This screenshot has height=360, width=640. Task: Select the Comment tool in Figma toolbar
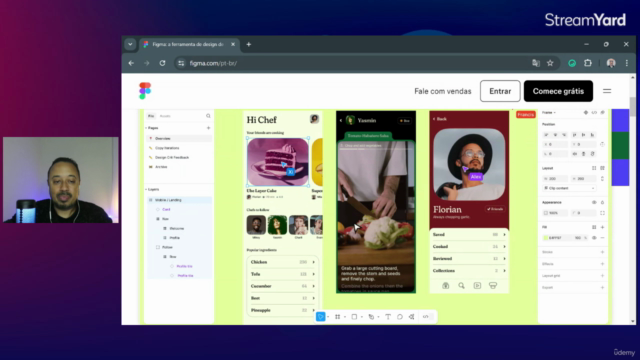[x=400, y=317]
